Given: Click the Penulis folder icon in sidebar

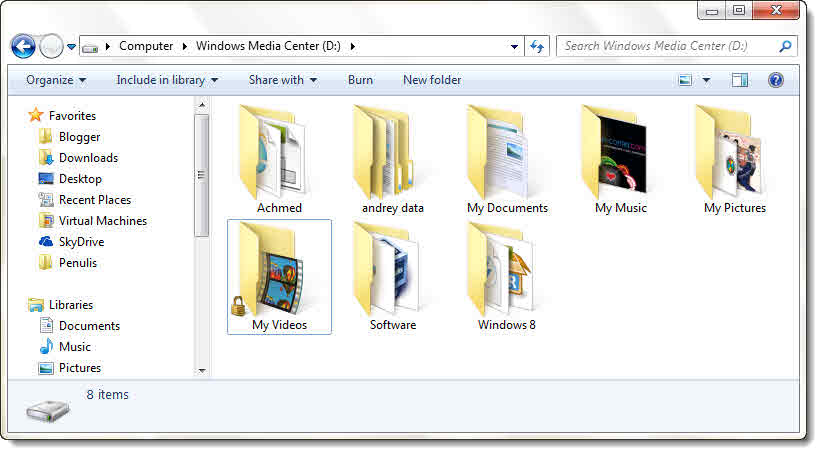Looking at the screenshot, I should [x=46, y=262].
